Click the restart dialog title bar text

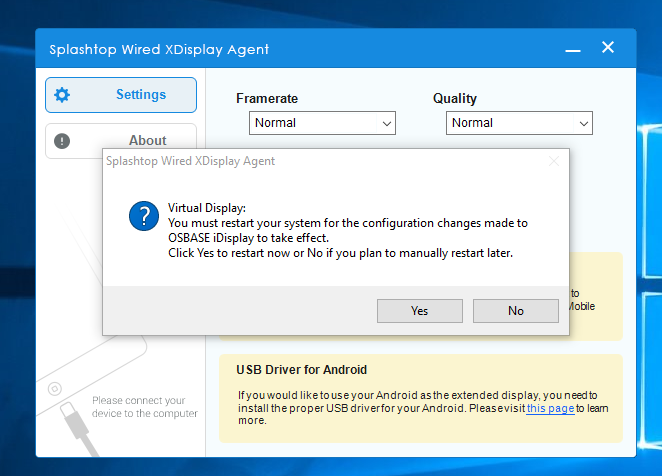(x=190, y=161)
